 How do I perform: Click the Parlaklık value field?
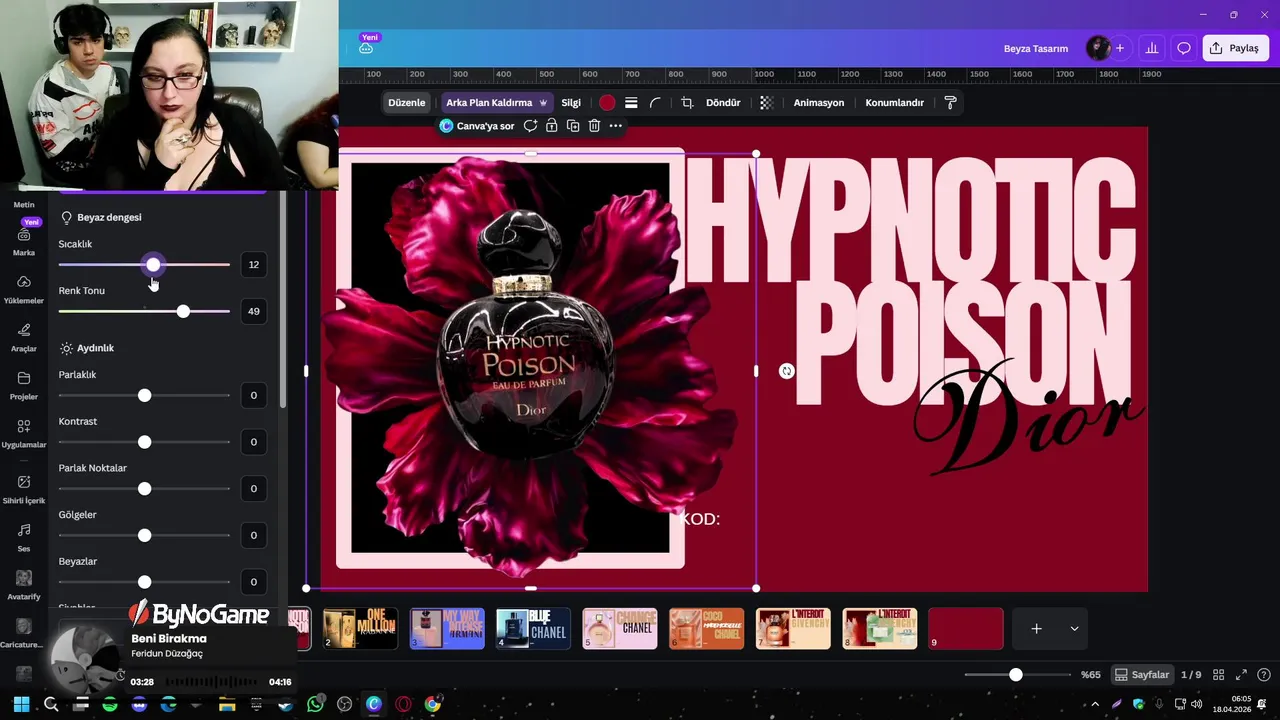coord(253,396)
